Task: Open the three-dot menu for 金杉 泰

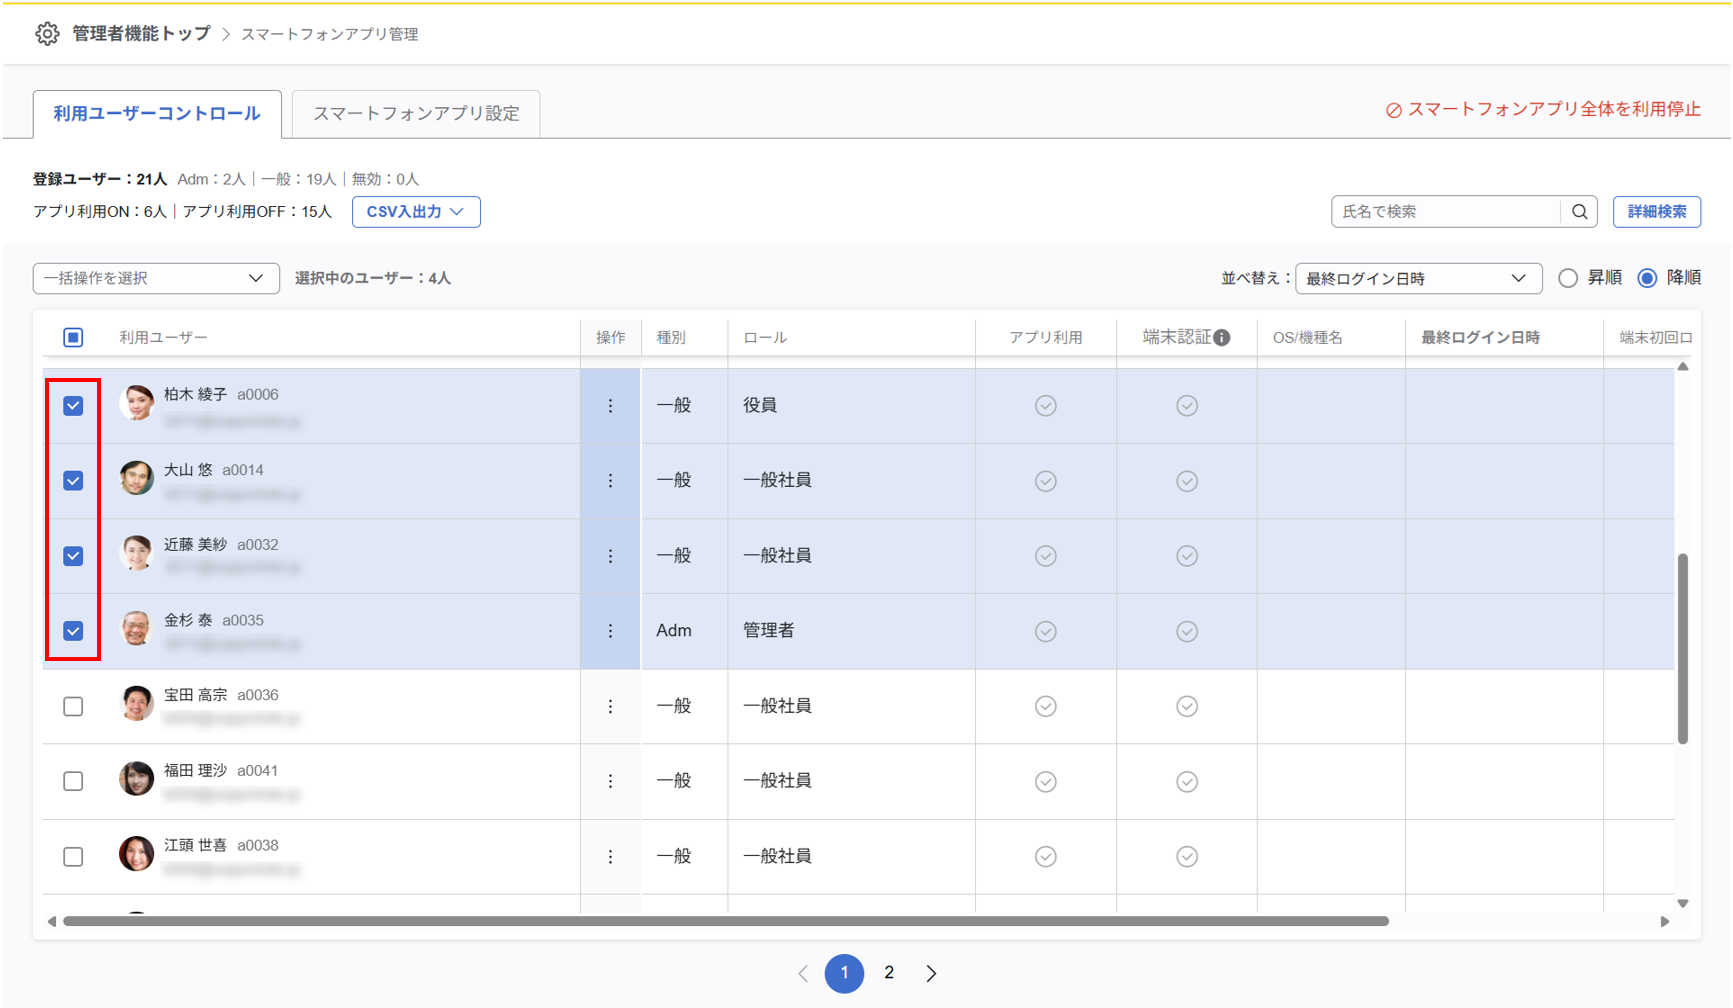Action: pos(610,631)
